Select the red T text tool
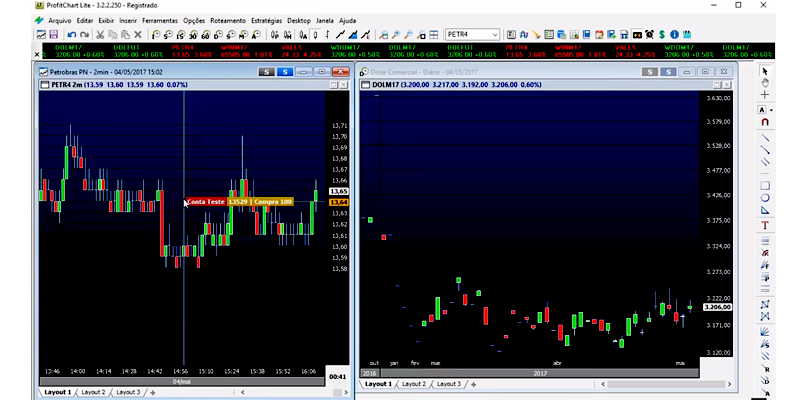Viewport: 800px width, 400px height. pyautogui.click(x=765, y=226)
